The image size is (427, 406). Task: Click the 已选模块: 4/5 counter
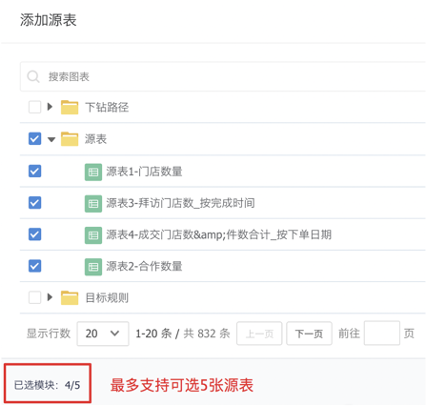click(x=47, y=385)
